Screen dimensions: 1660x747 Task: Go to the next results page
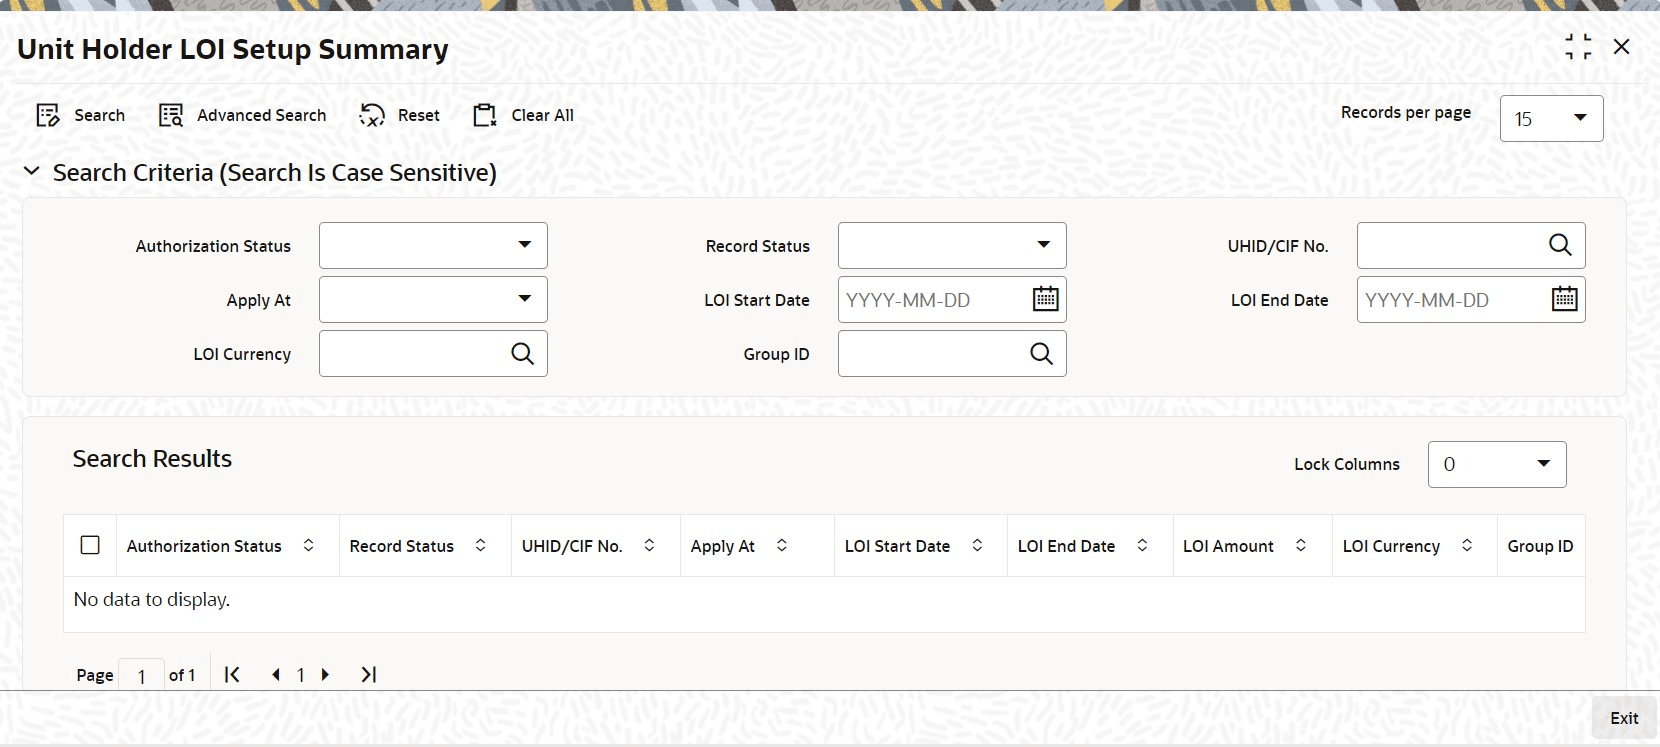pyautogui.click(x=325, y=674)
